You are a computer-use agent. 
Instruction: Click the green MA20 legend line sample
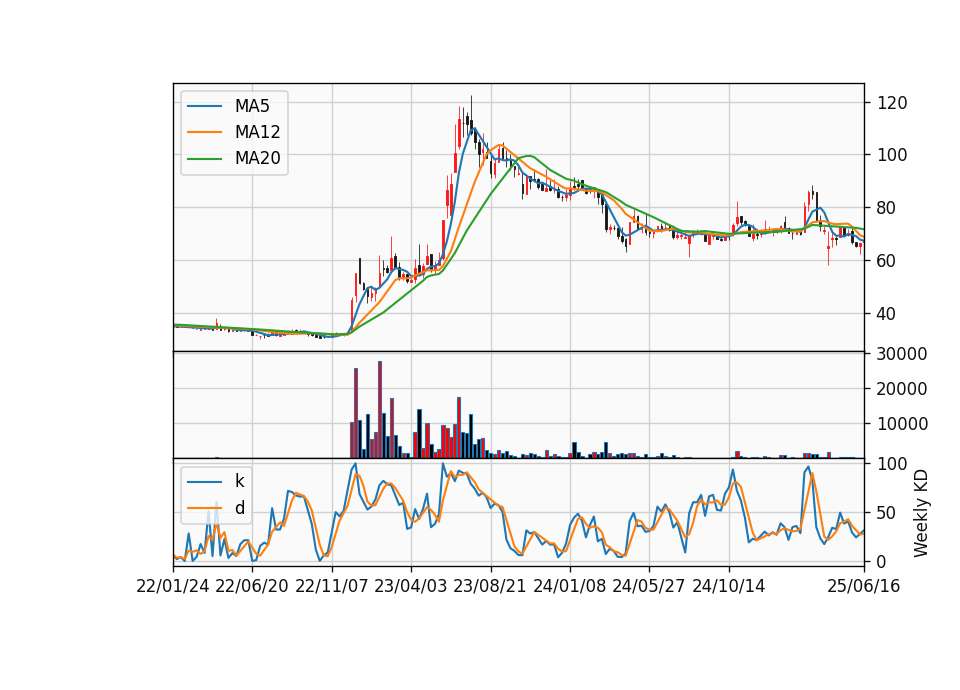204,159
